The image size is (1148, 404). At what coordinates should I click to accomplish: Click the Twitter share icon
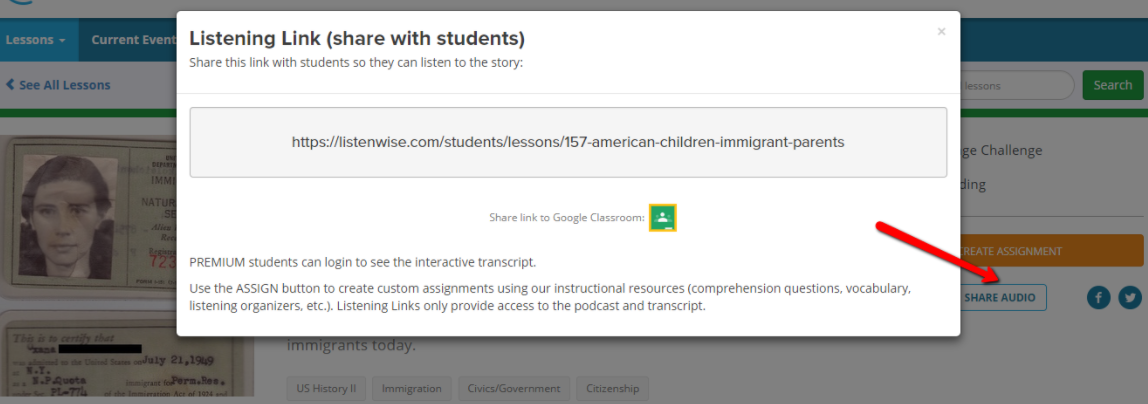1130,297
